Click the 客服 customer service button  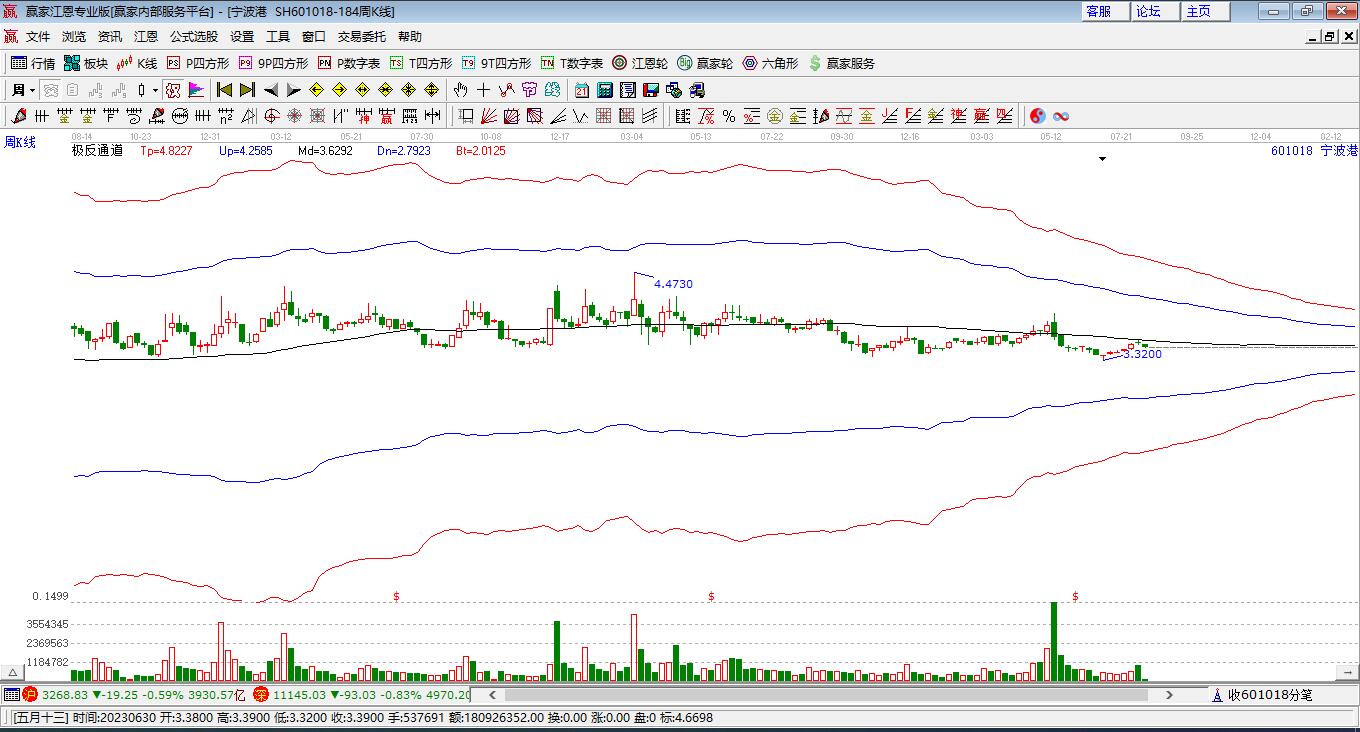pos(1098,11)
